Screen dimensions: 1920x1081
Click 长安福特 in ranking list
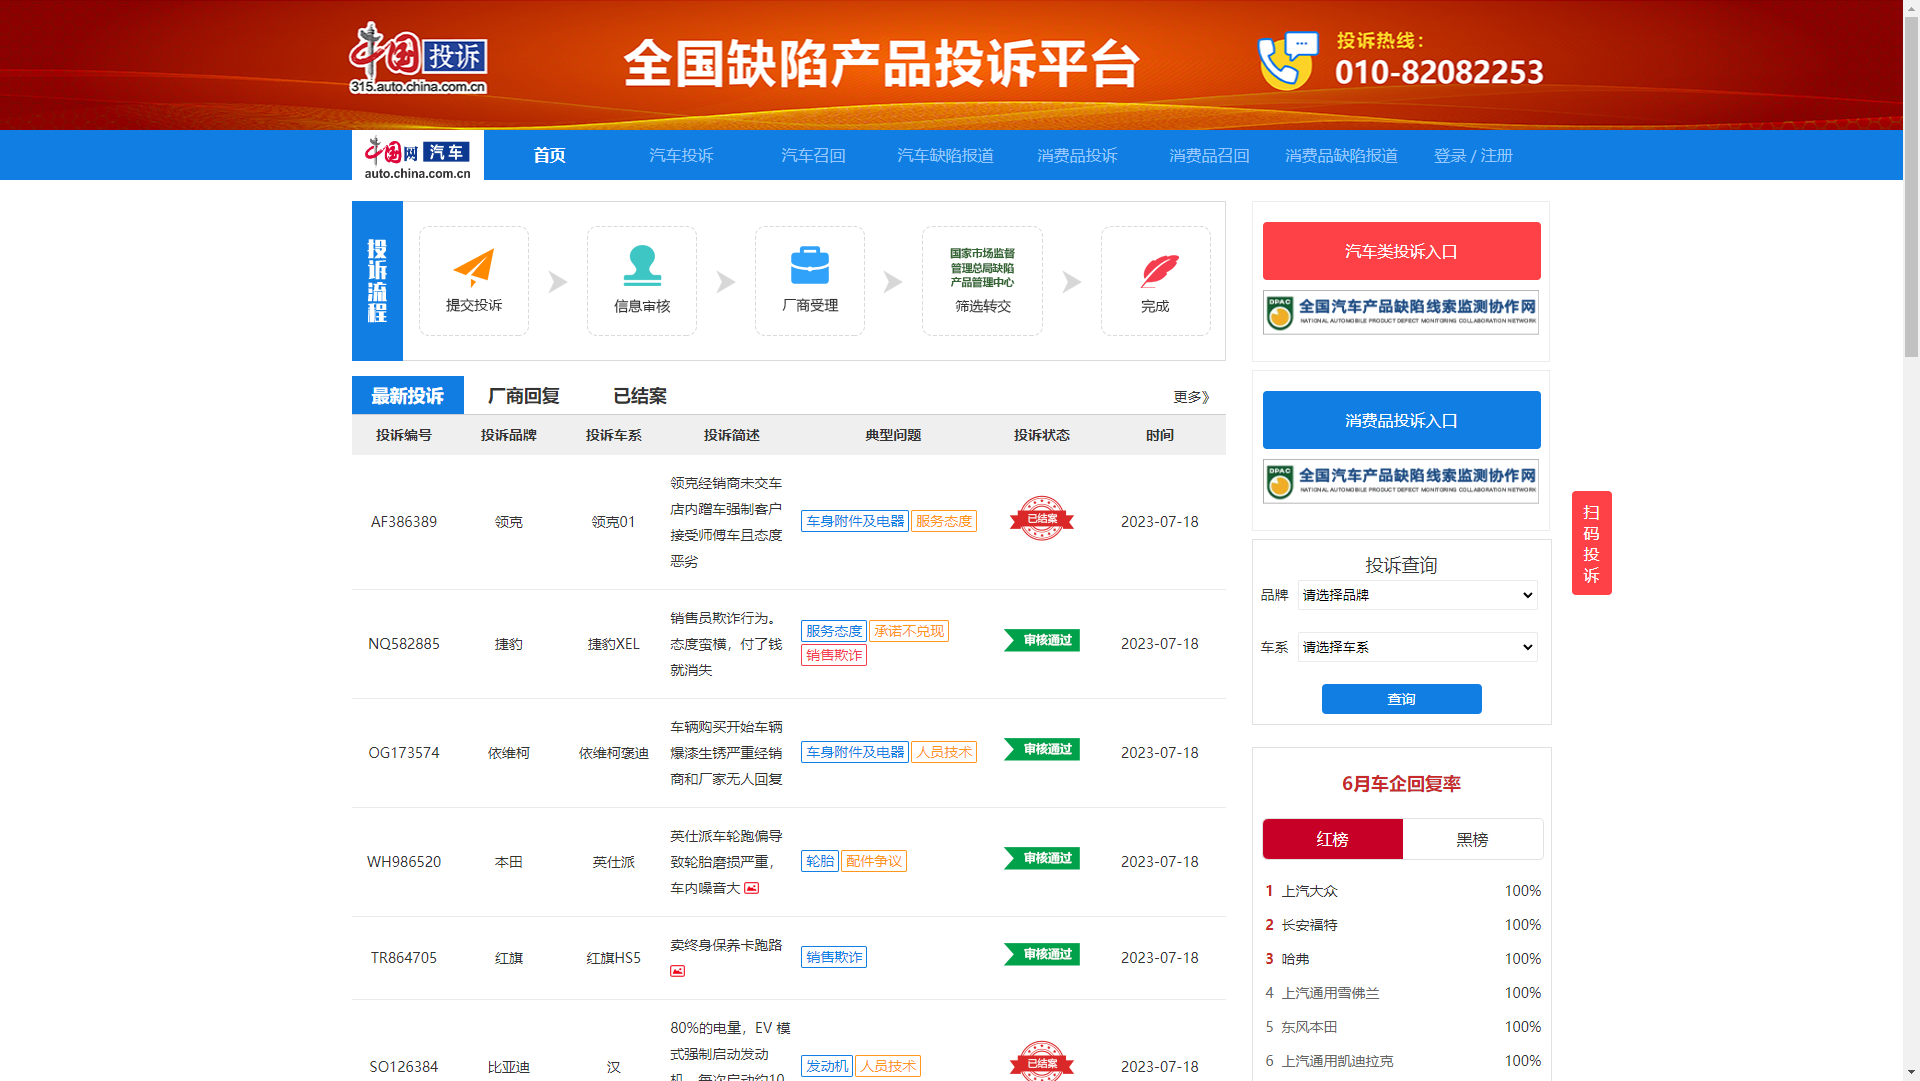click(1309, 925)
